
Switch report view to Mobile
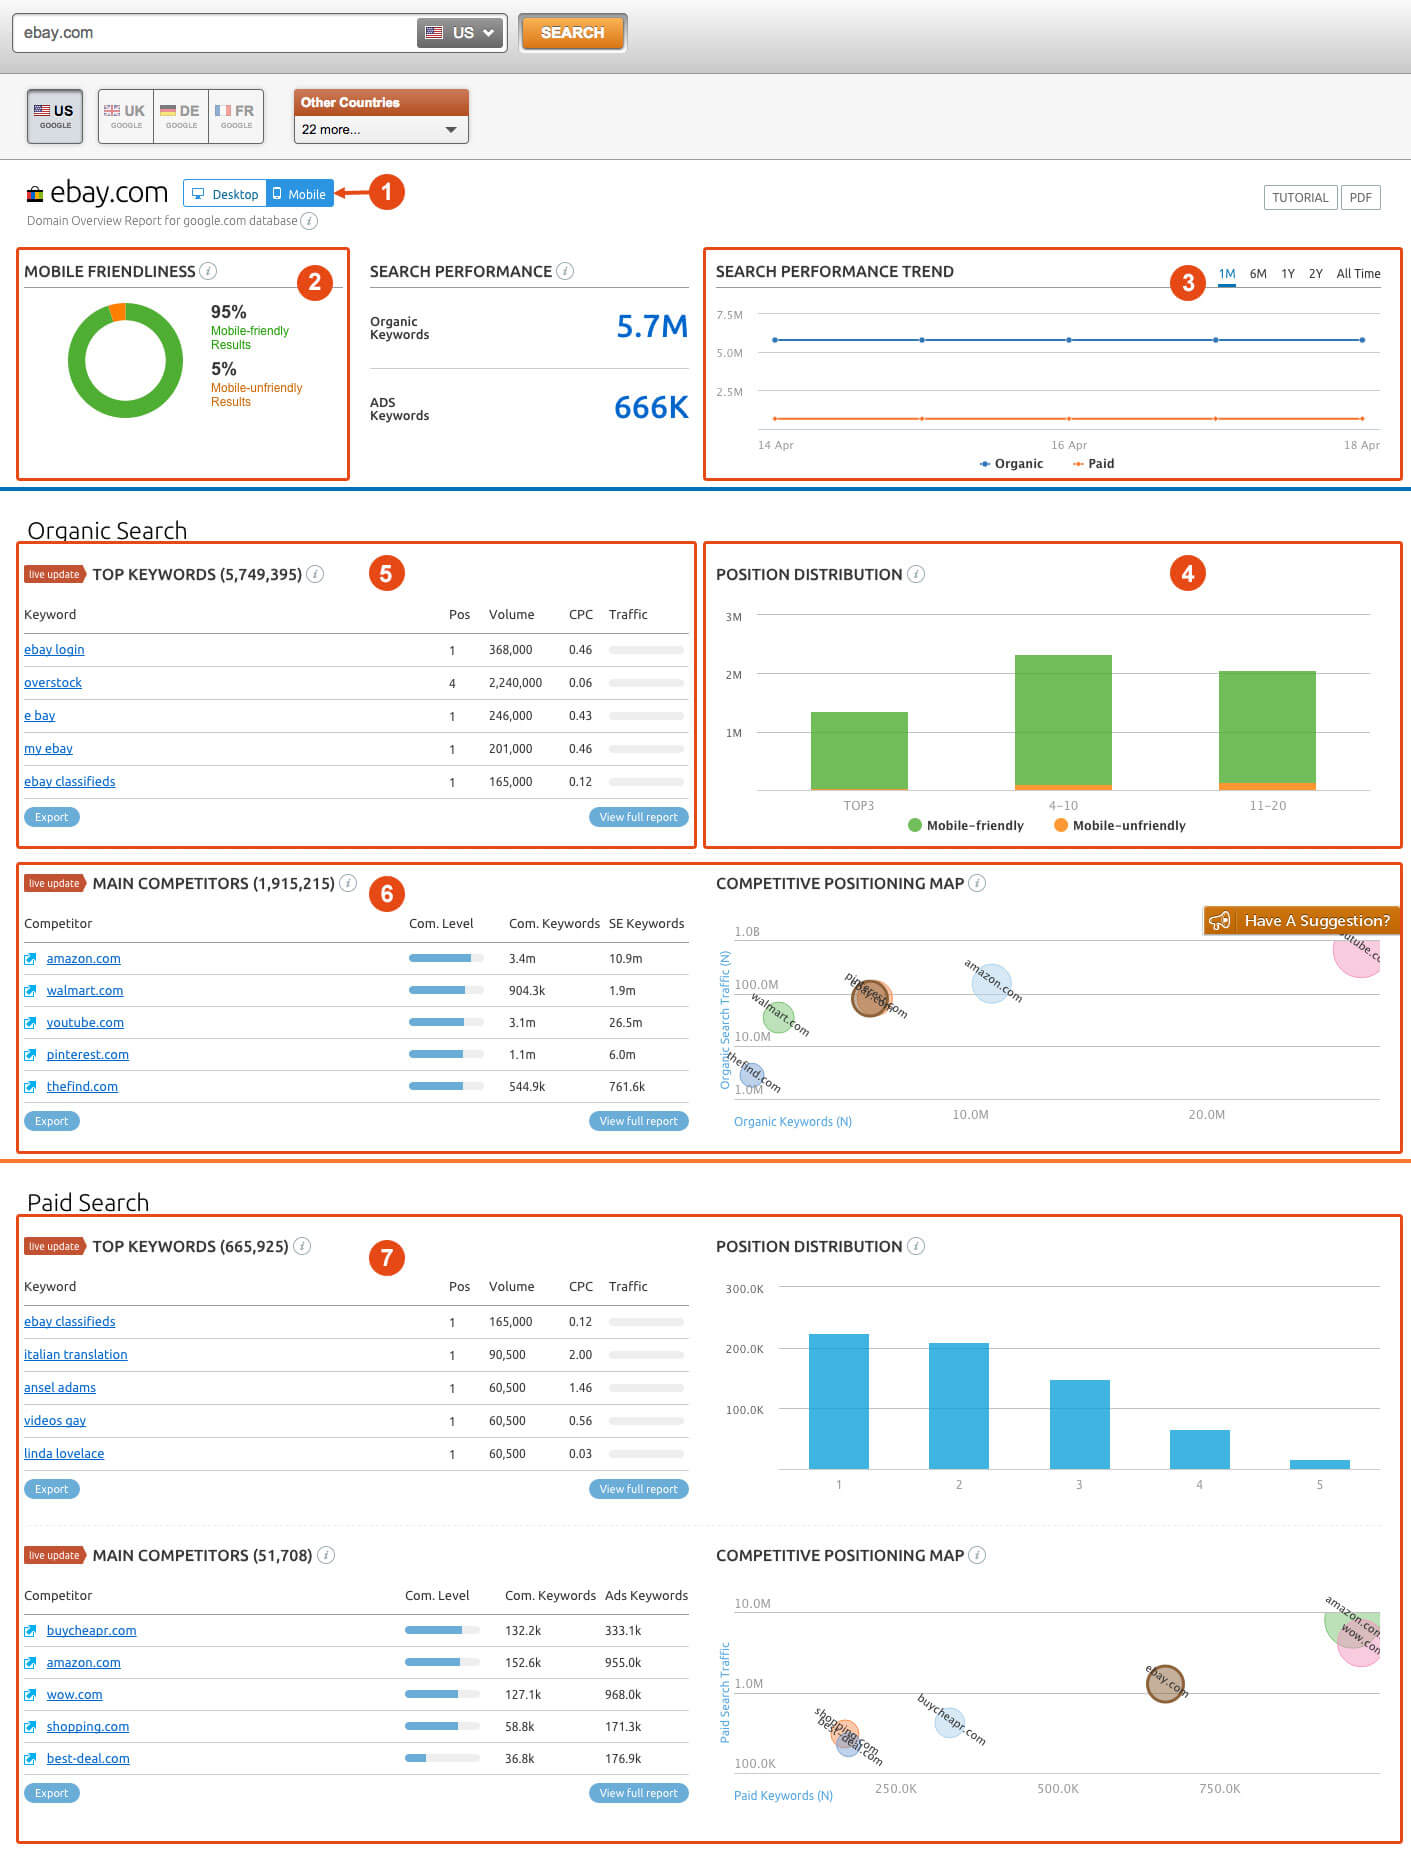tap(300, 194)
